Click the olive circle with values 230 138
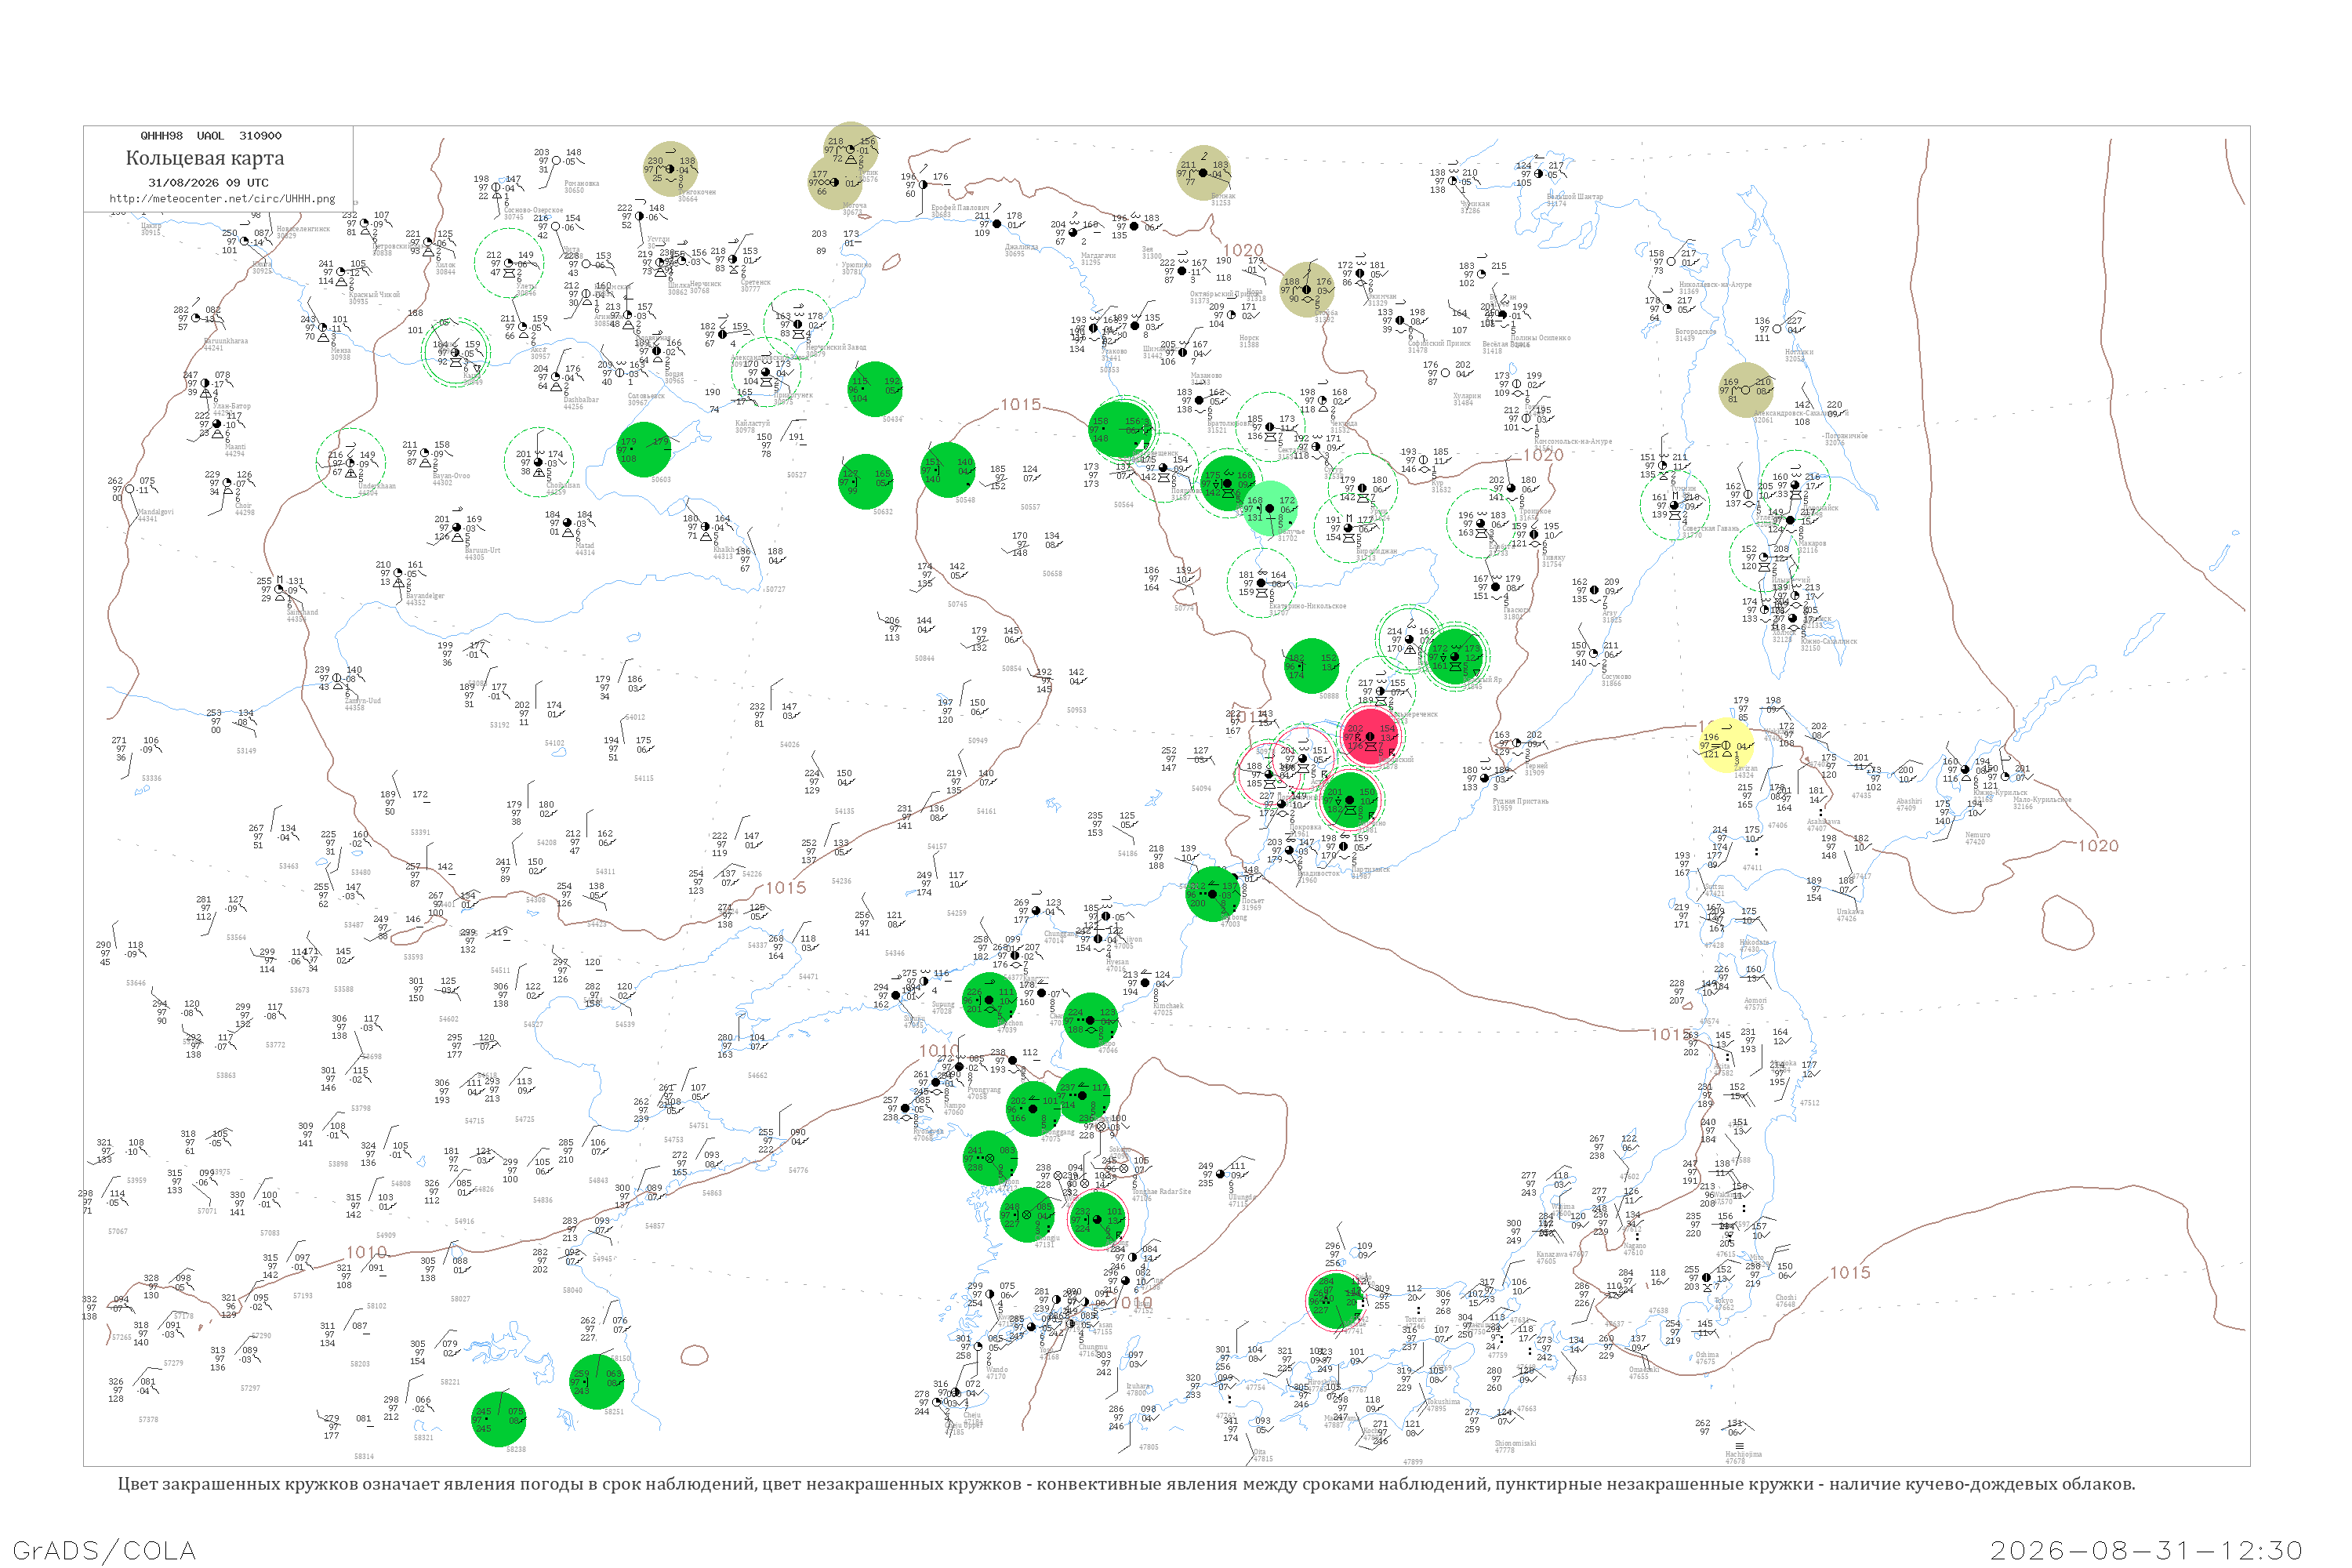 tap(670, 168)
